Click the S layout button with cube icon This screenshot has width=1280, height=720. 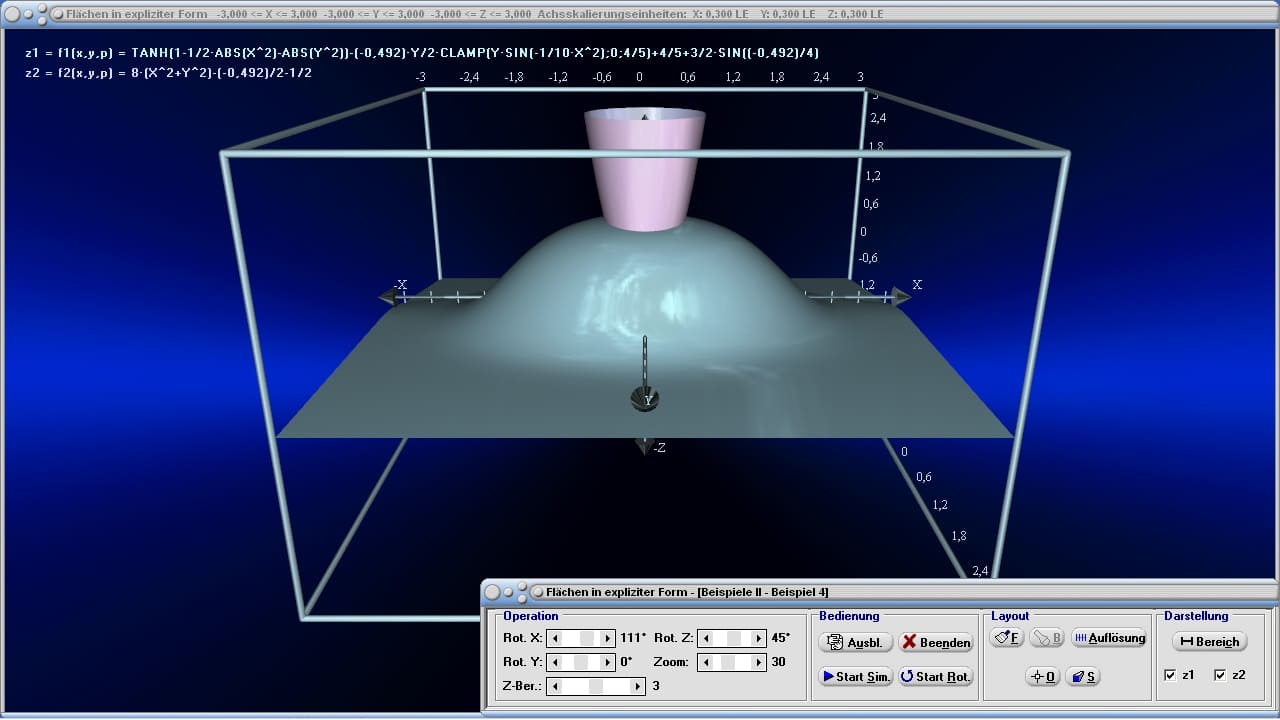click(x=1083, y=677)
